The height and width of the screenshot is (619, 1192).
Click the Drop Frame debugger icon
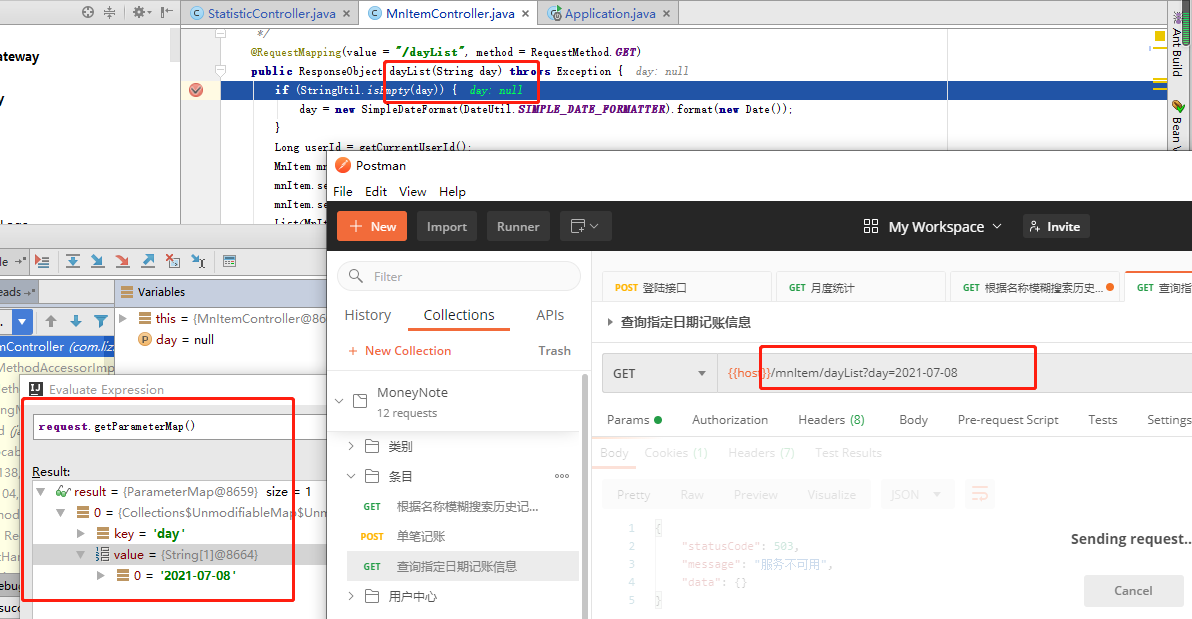(174, 260)
